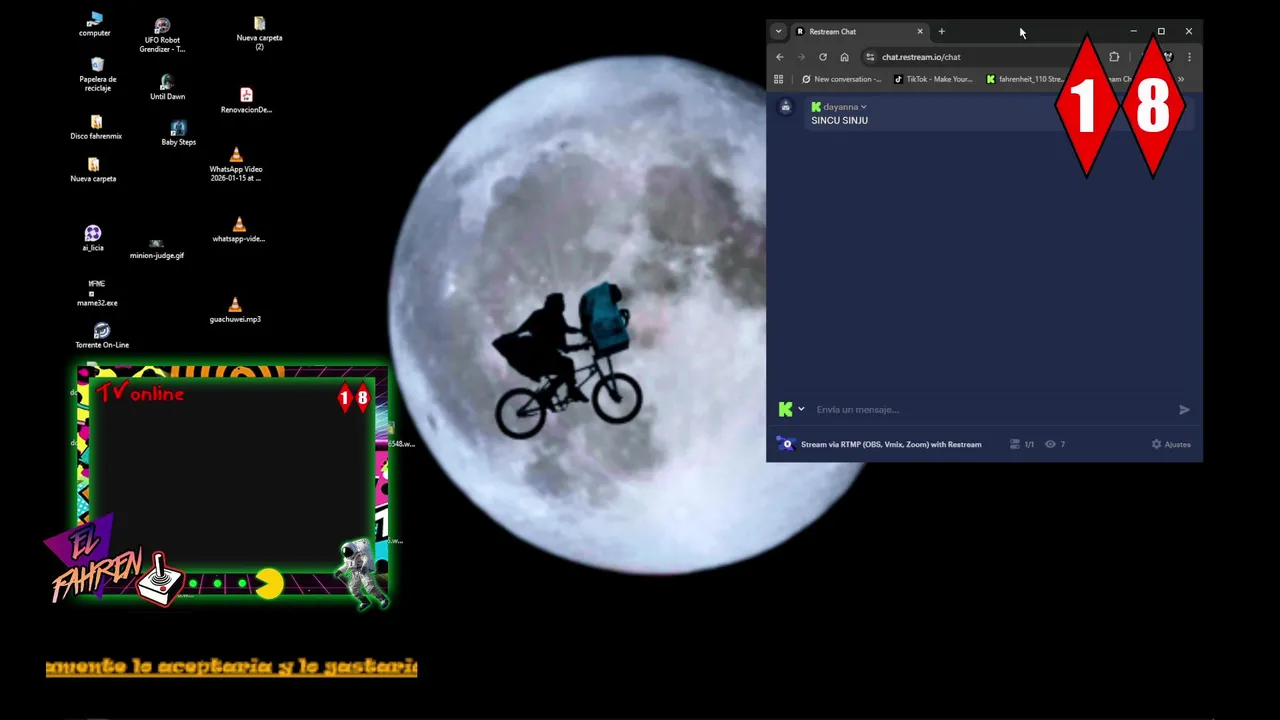Select the Disco fahrenmix folder icon
Viewport: 1280px width, 720px height.
[96, 128]
